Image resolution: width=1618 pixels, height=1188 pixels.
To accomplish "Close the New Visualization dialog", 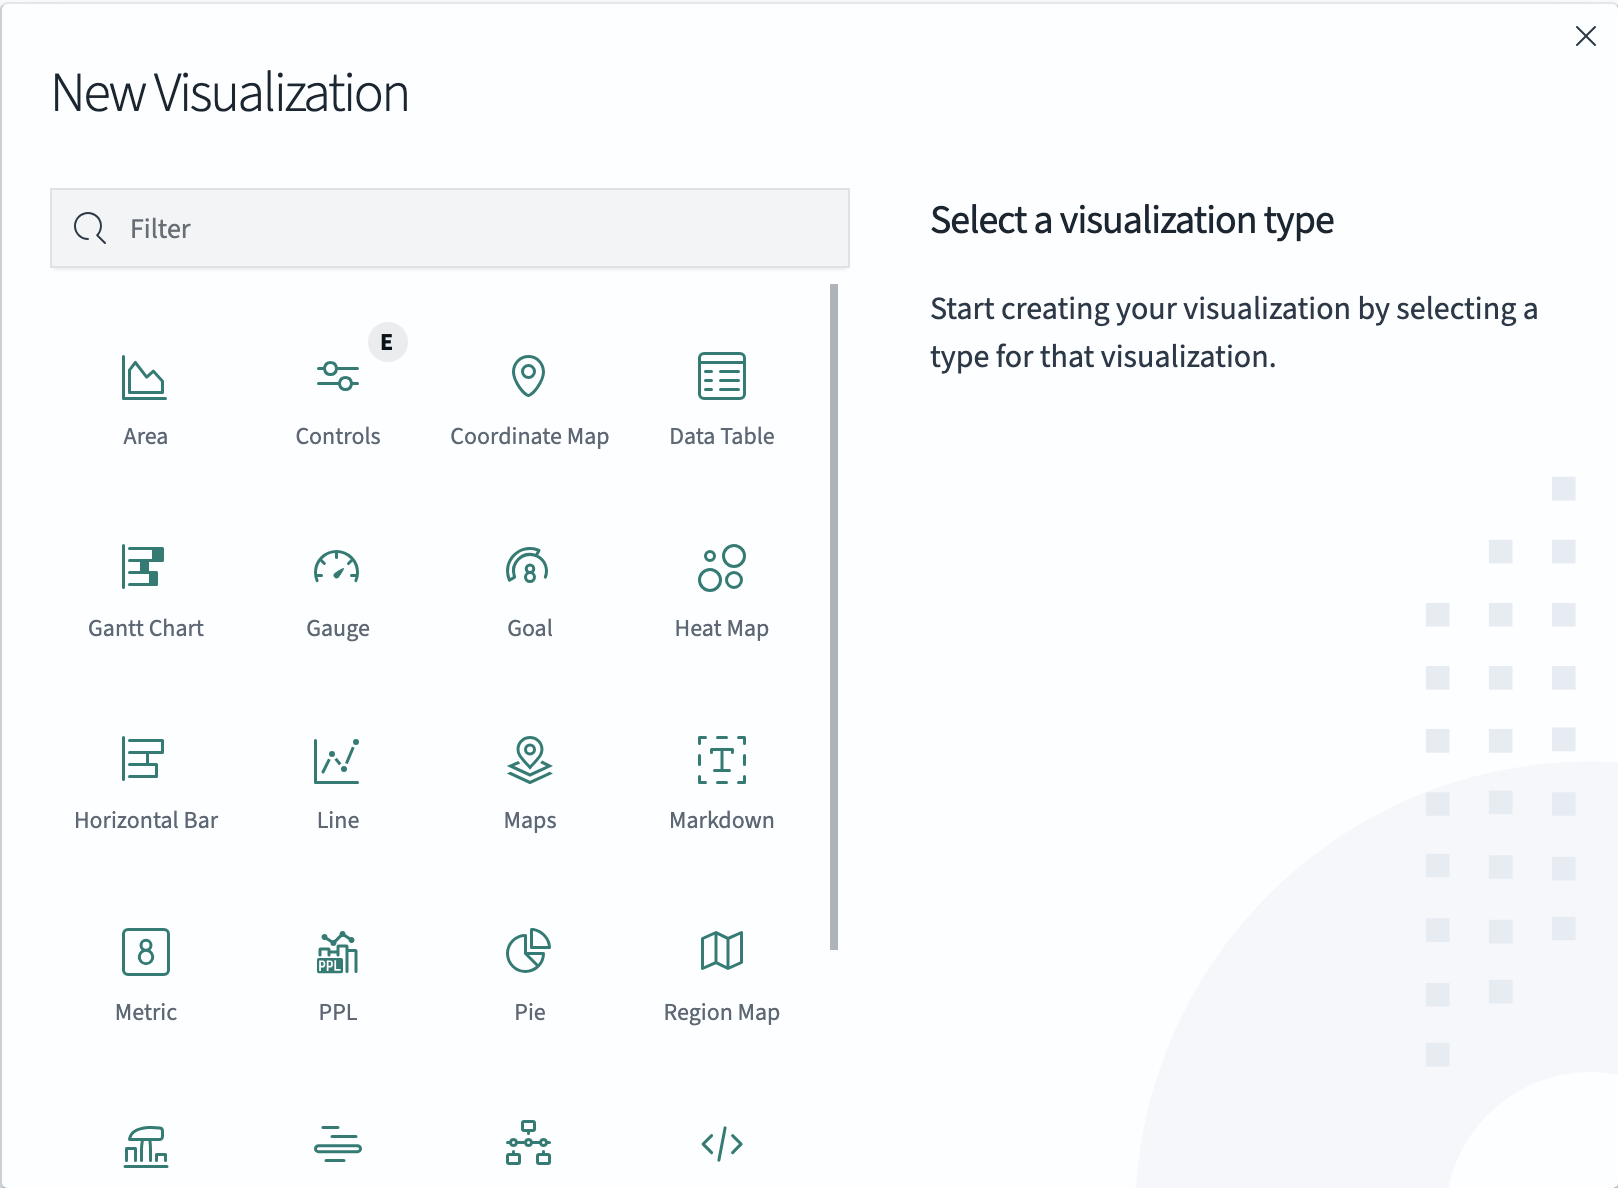I will [1585, 37].
